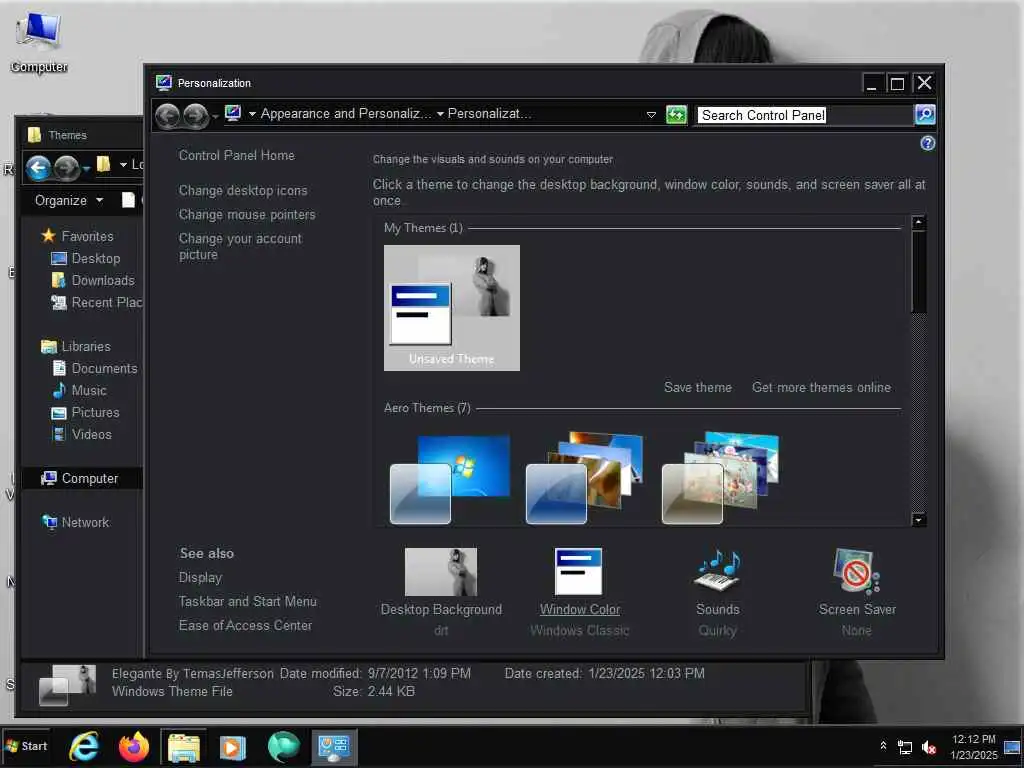Open Taskbar and Start Menu link
This screenshot has width=1024, height=768.
[x=248, y=601]
